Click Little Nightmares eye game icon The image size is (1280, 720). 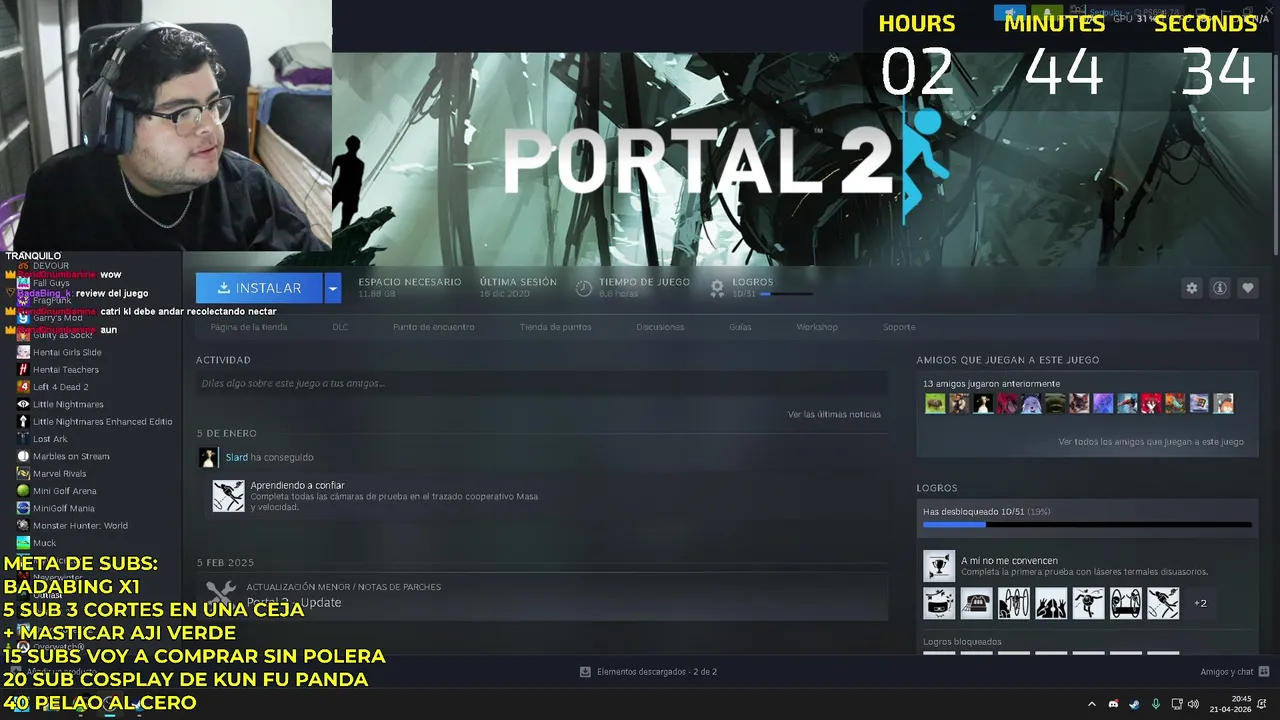coord(23,404)
